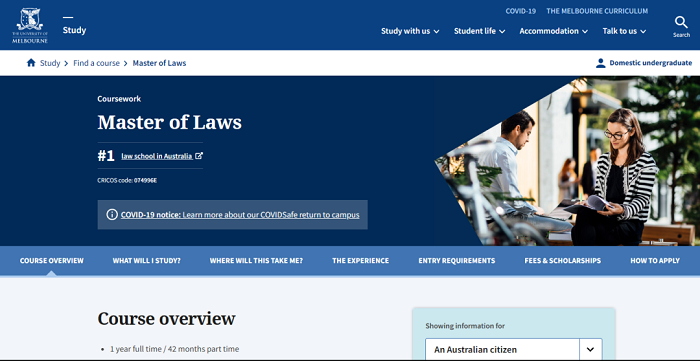The width and height of the screenshot is (700, 361).
Task: Click the Master of Laws heading
Action: (170, 122)
